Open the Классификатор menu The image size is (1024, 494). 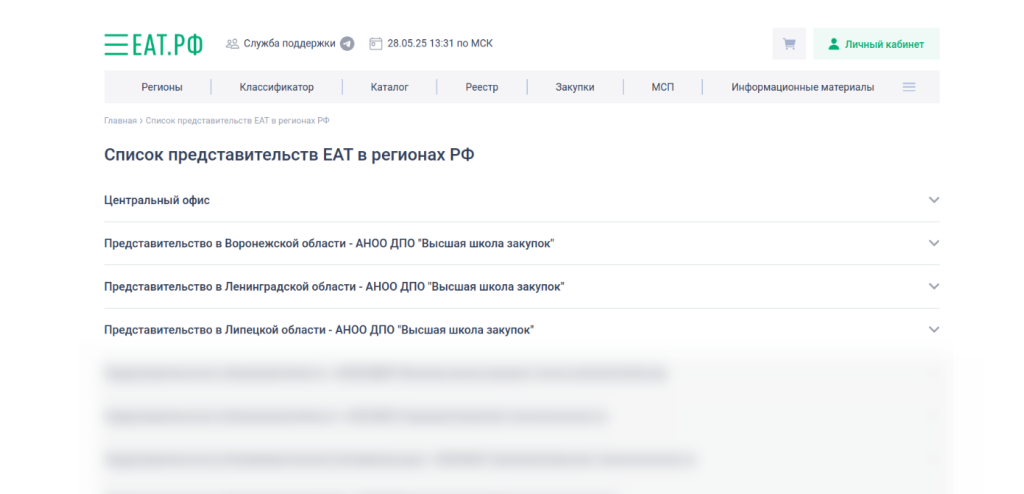pyautogui.click(x=276, y=87)
